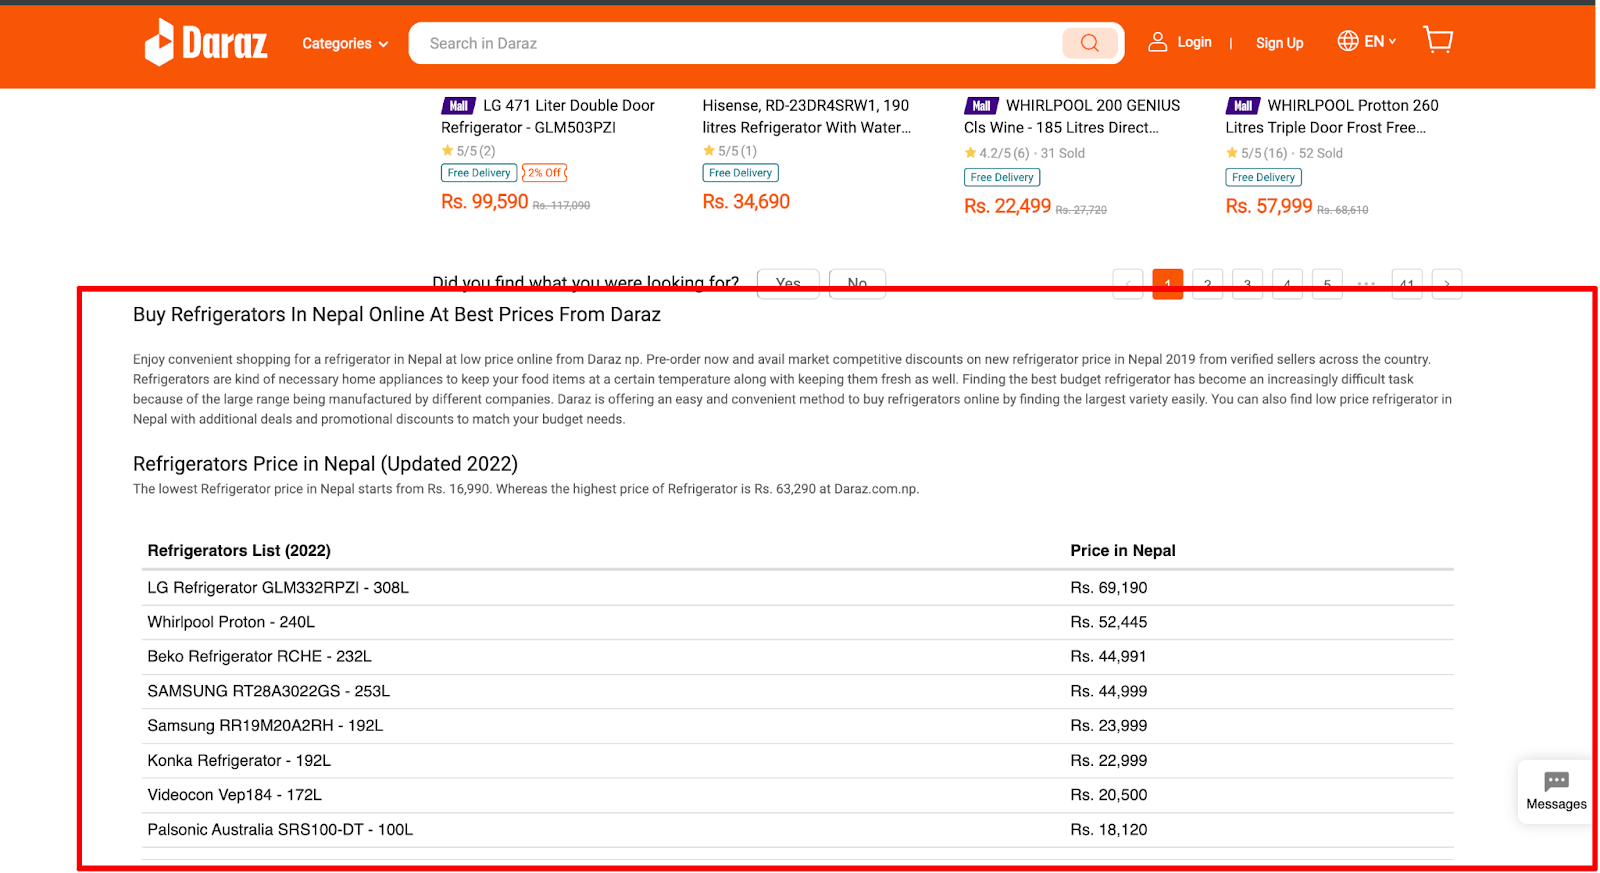Click price cell Rs. 44,991
The width and height of the screenshot is (1600, 873).
1109,657
